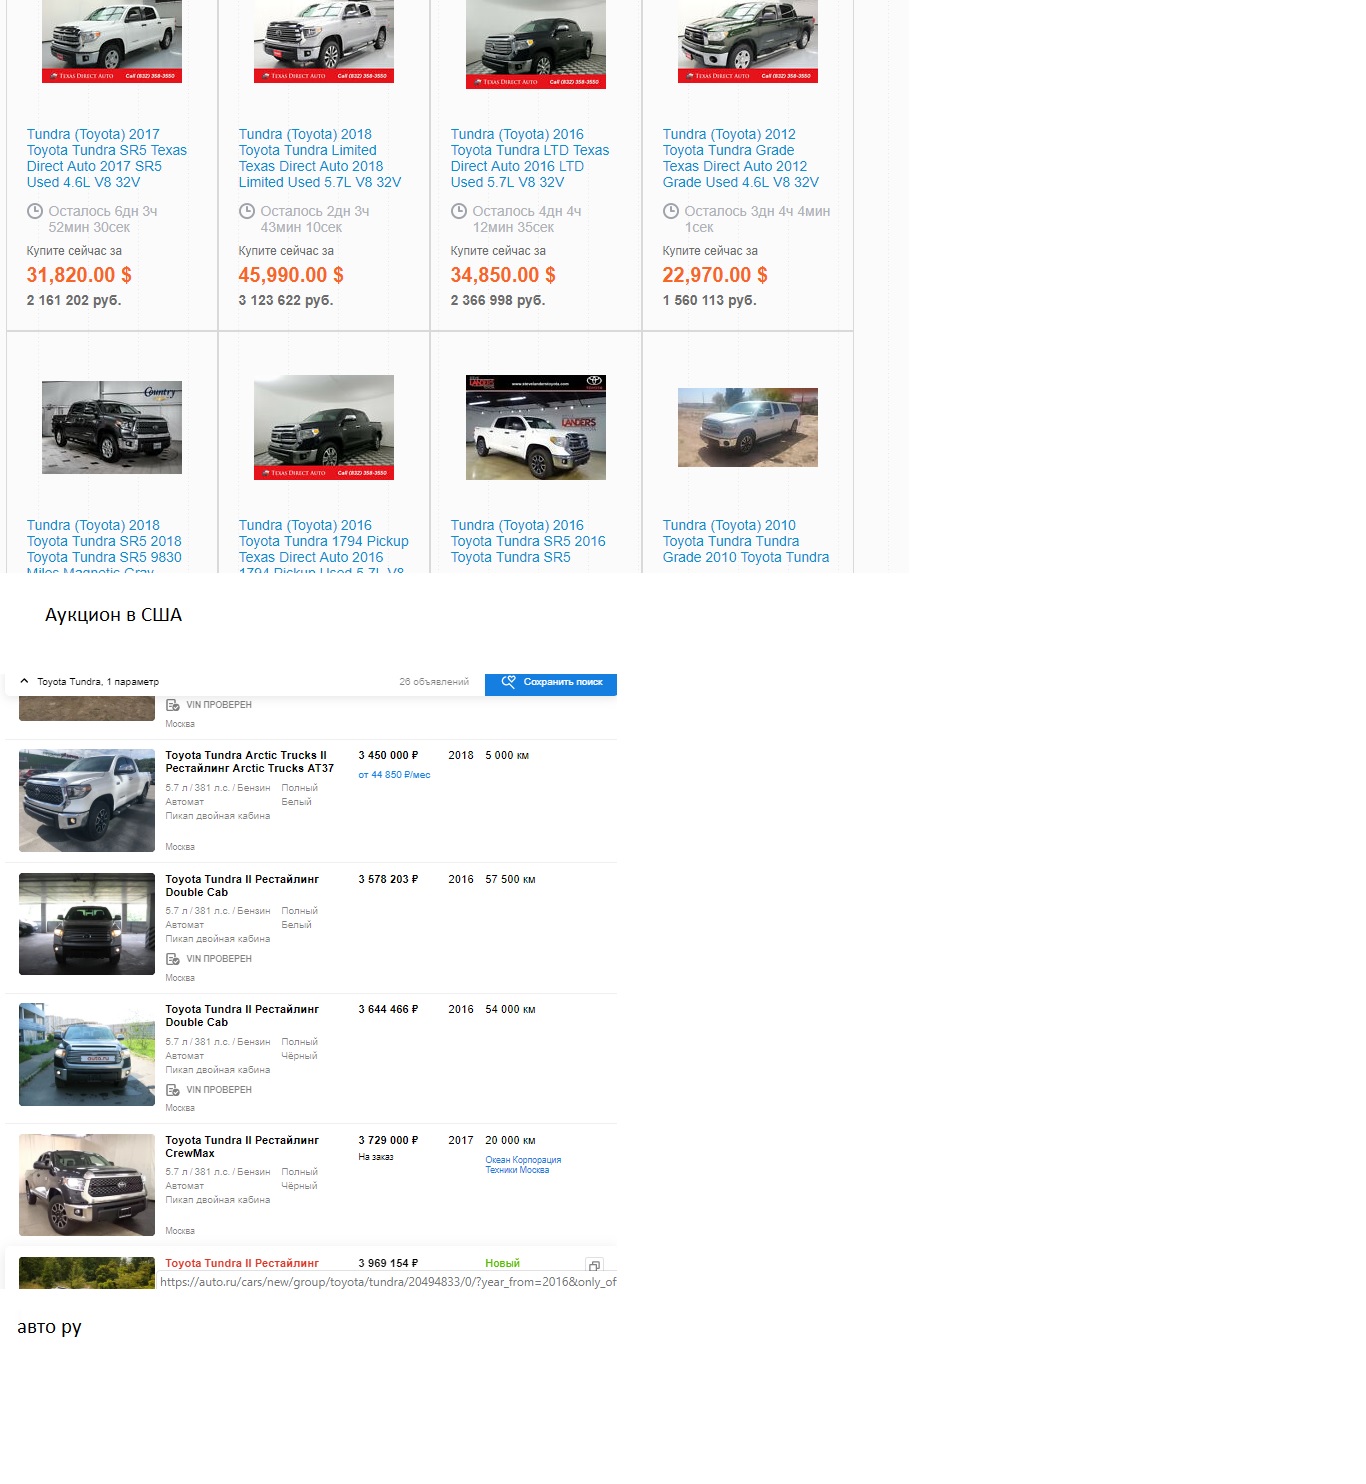View the Country dealer gray Tundra 2018 photo
The width and height of the screenshot is (1366, 1484).
click(112, 427)
